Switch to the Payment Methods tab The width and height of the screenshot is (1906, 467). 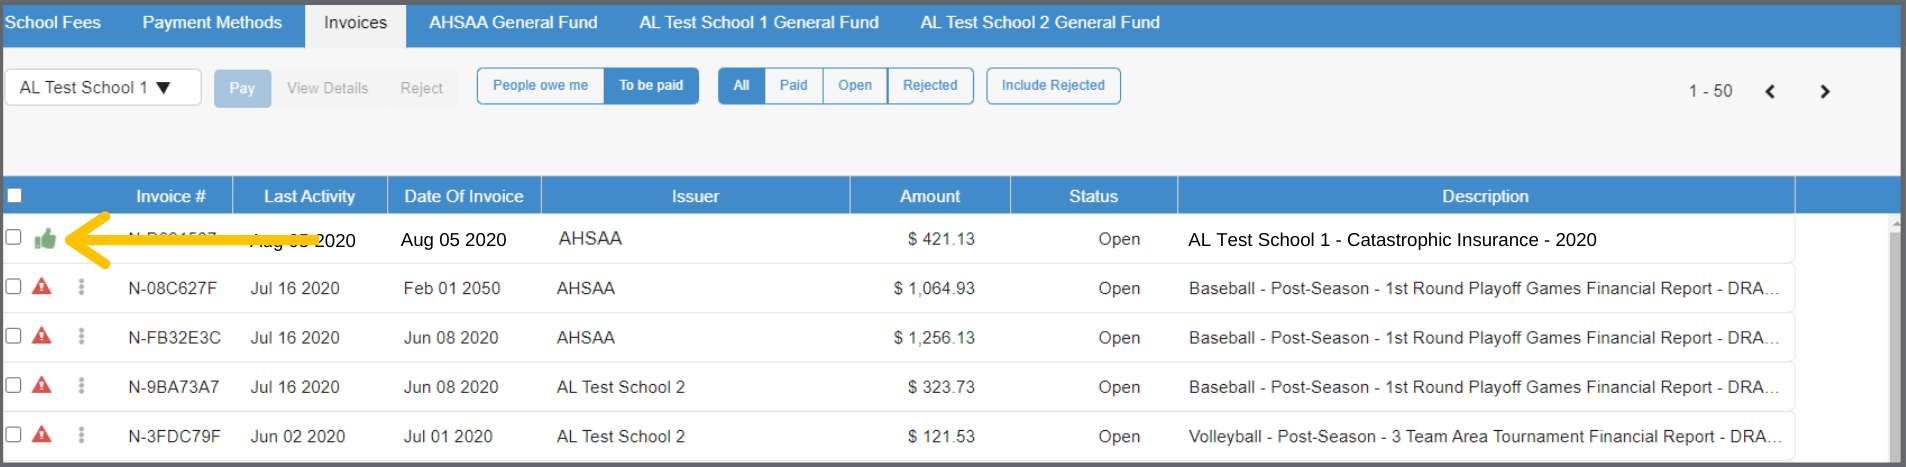pos(212,23)
